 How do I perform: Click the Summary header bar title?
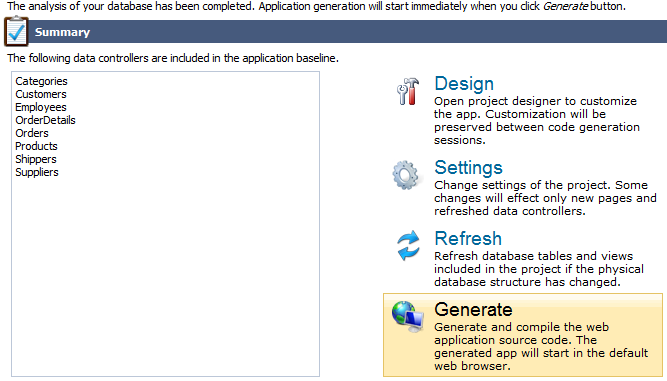62,32
